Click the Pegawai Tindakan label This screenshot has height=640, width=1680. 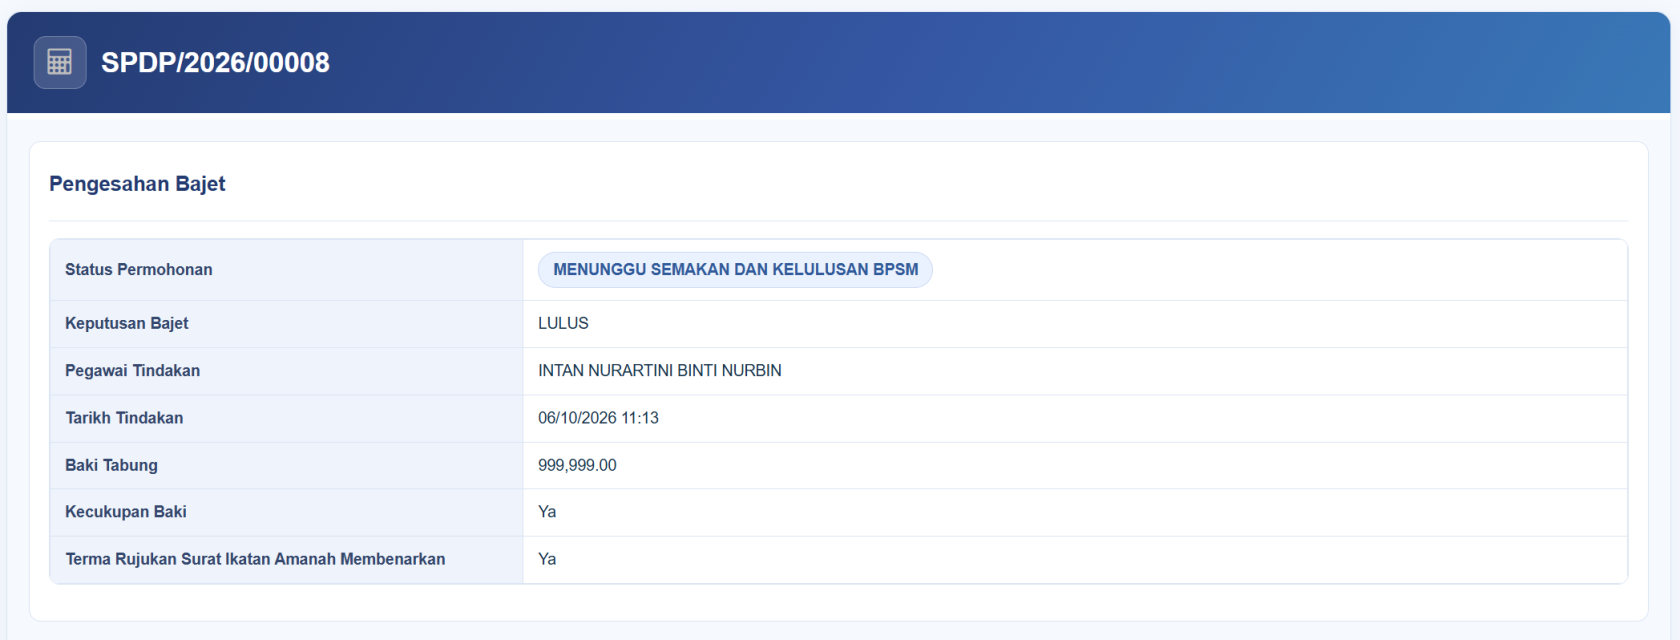pos(133,371)
